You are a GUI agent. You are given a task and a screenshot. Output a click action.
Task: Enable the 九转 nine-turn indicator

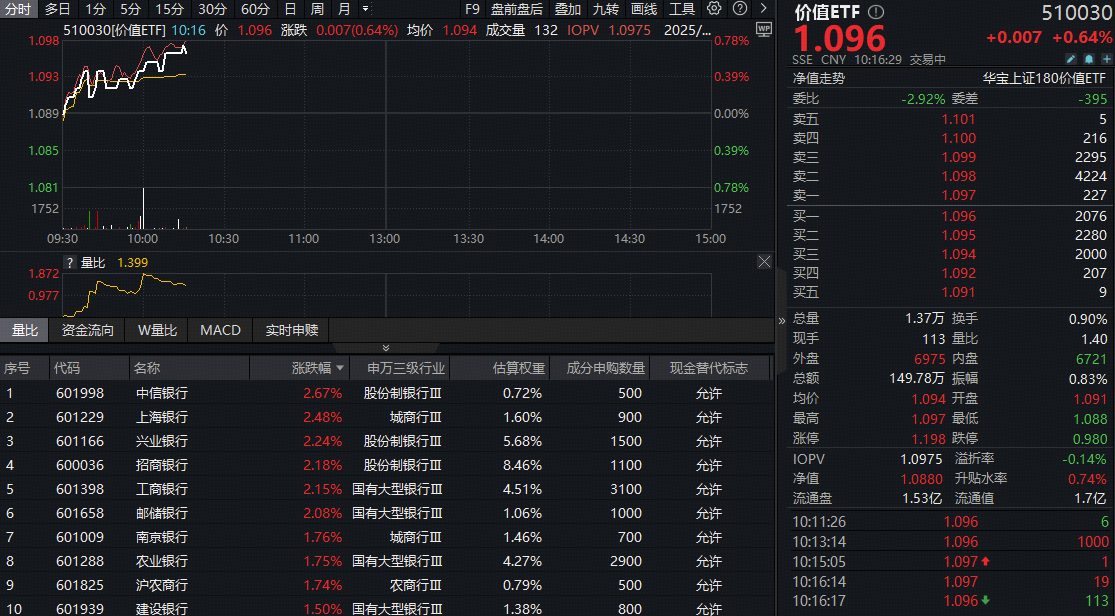(608, 9)
